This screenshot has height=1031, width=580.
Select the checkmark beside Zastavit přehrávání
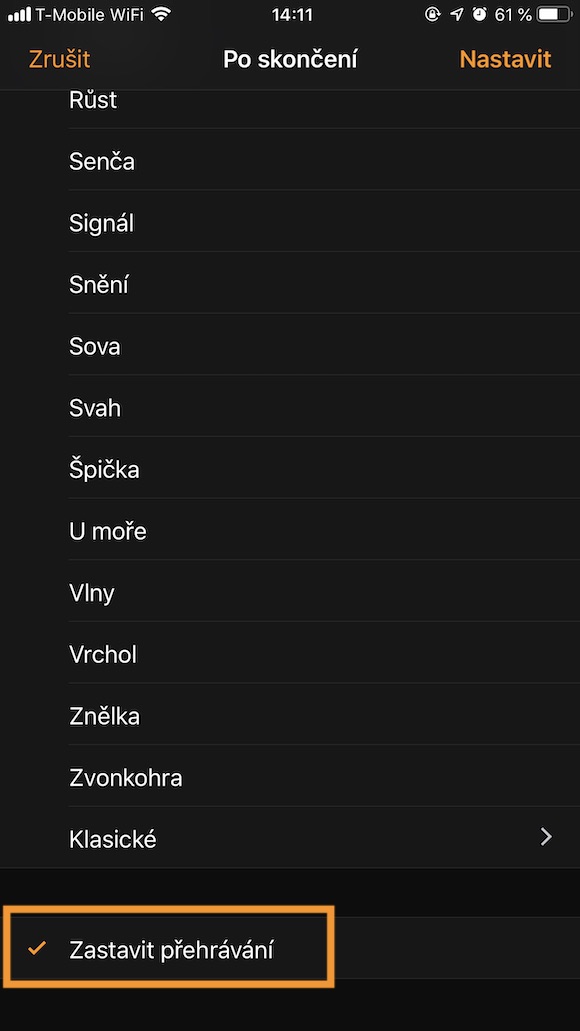click(37, 947)
